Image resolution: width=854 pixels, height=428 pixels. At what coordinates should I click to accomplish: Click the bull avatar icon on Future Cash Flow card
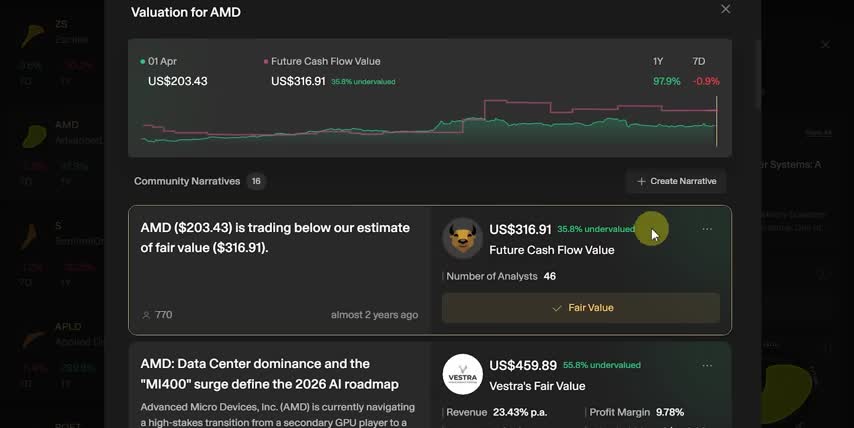pos(462,239)
